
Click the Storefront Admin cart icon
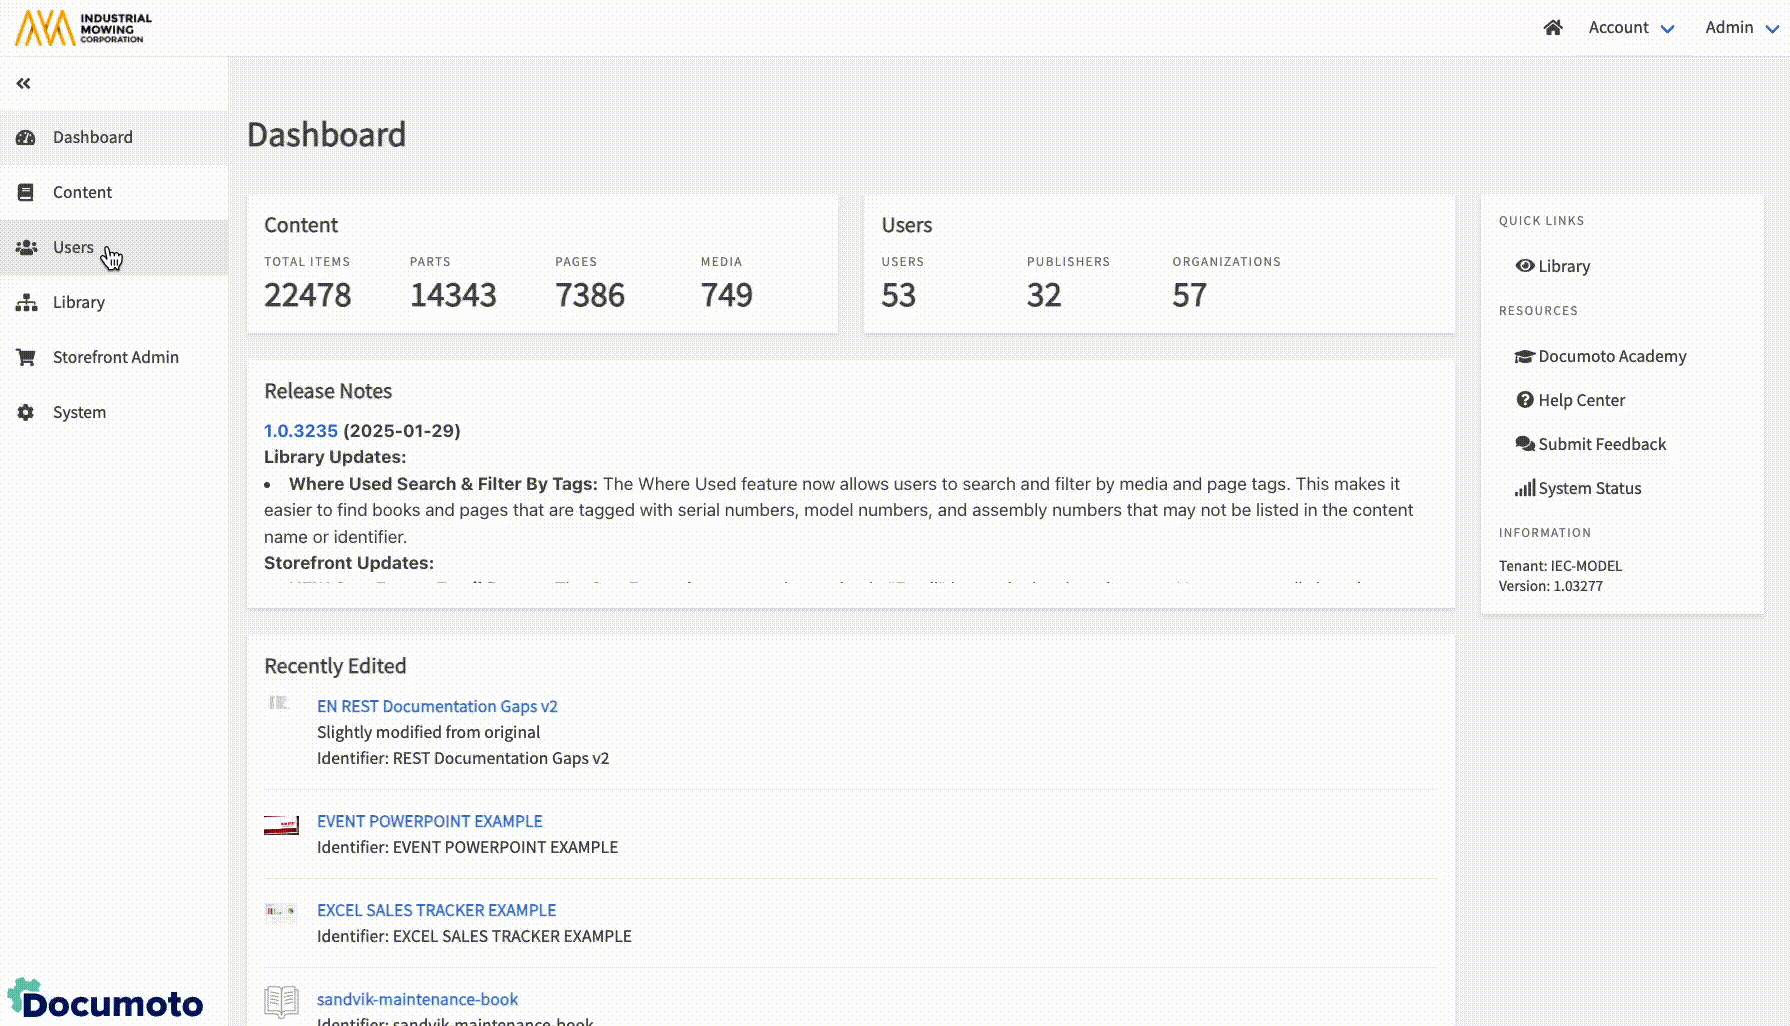(x=27, y=357)
